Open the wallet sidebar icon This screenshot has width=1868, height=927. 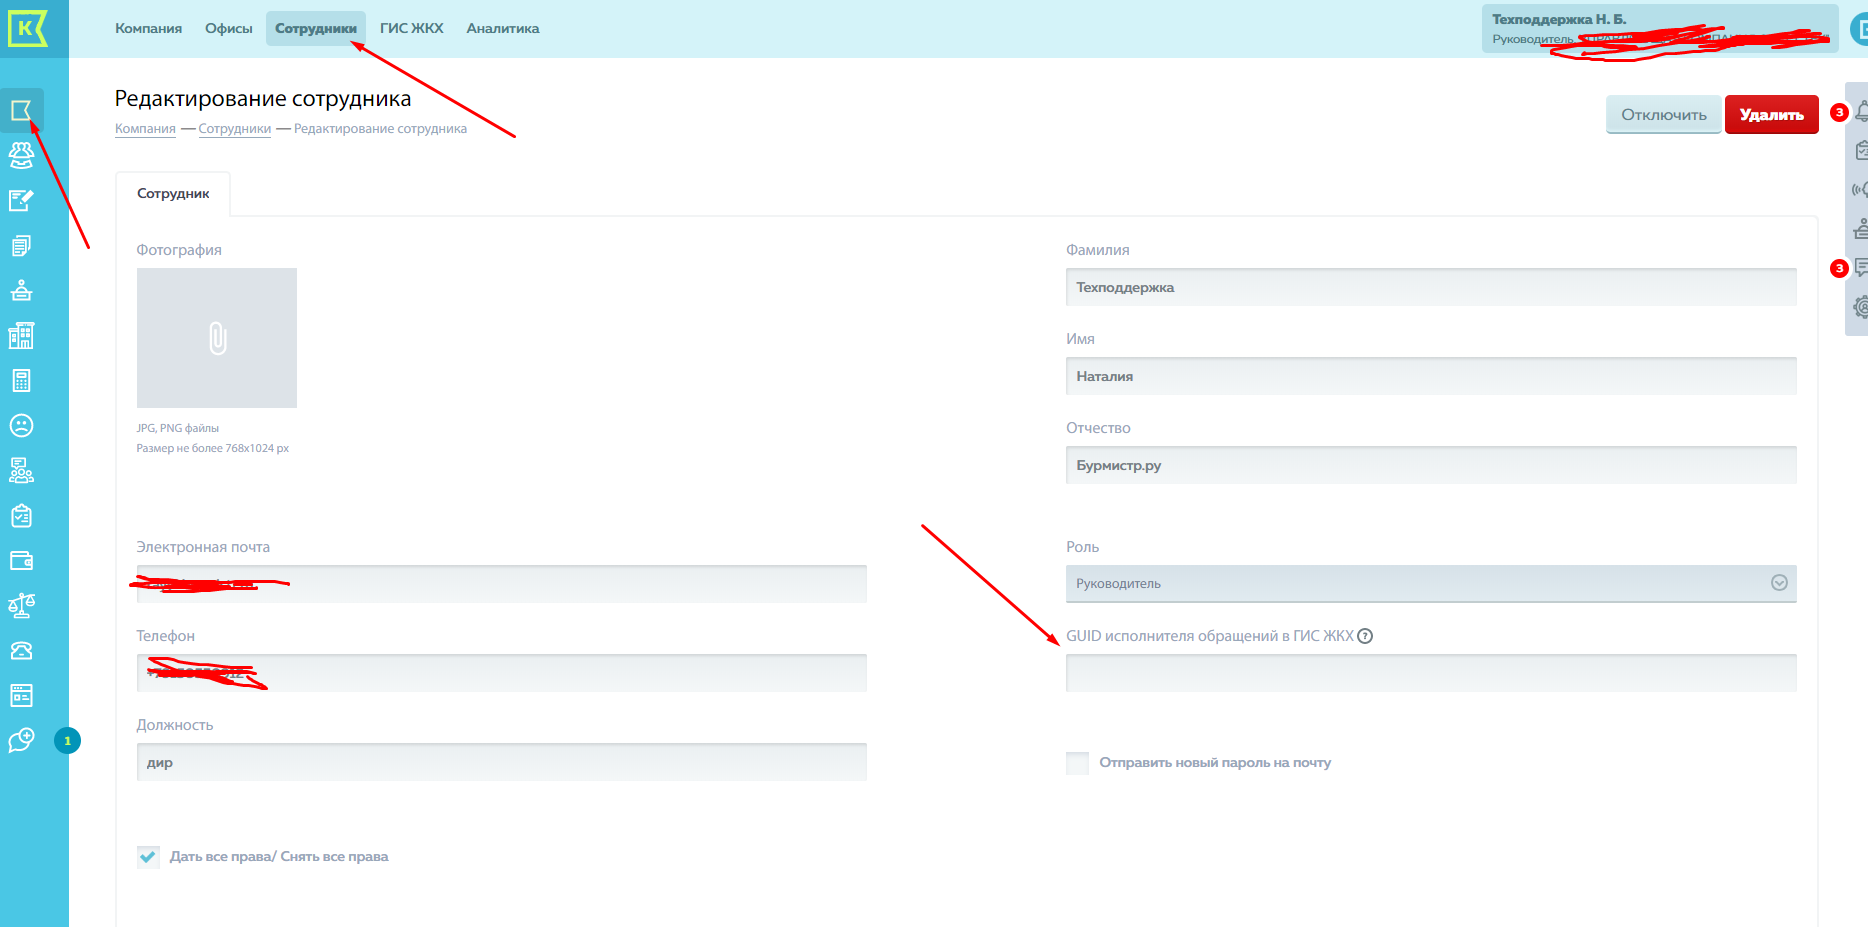point(21,560)
